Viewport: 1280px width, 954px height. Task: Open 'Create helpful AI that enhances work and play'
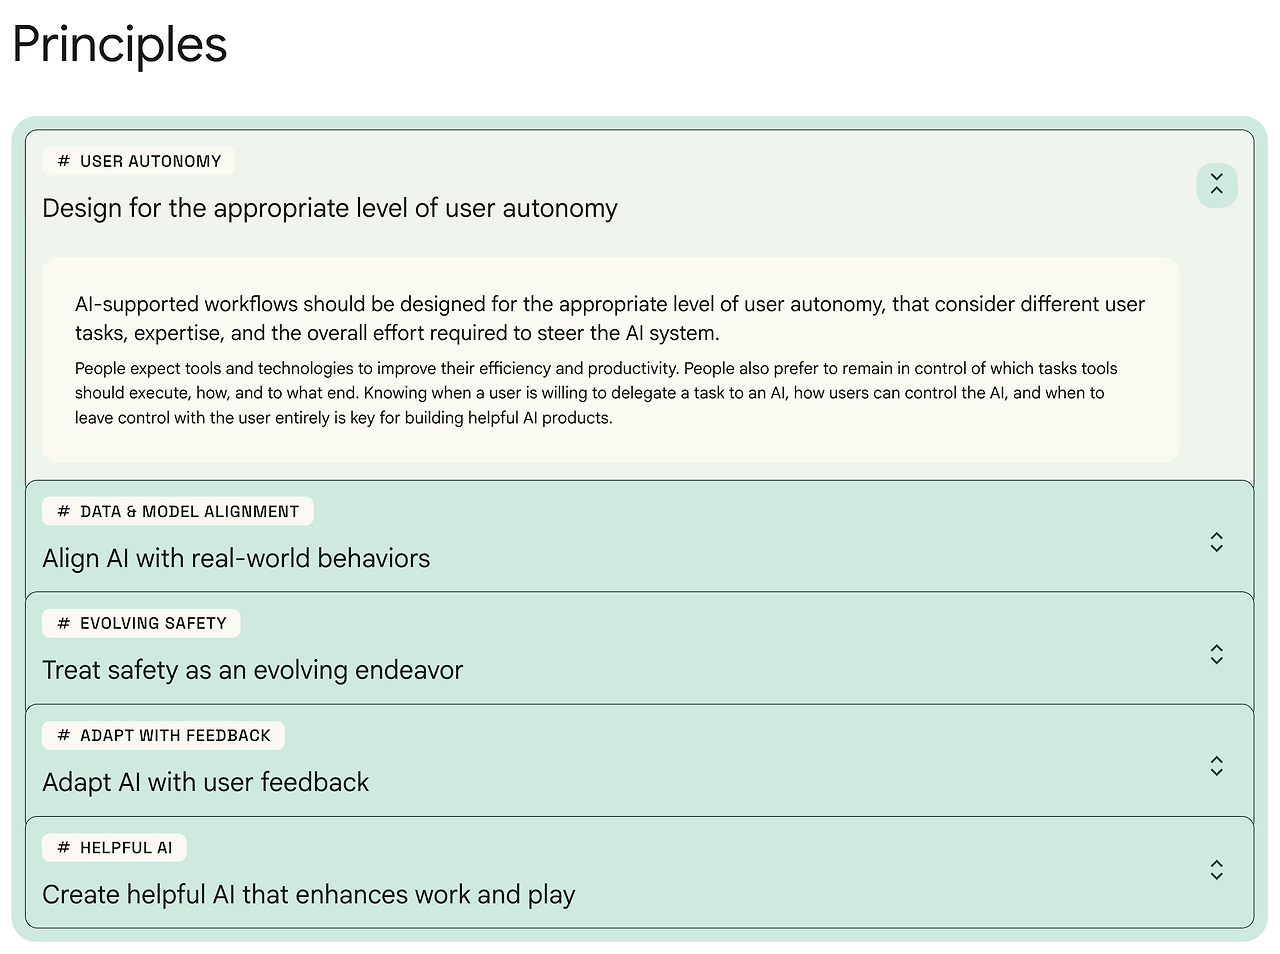(x=308, y=894)
